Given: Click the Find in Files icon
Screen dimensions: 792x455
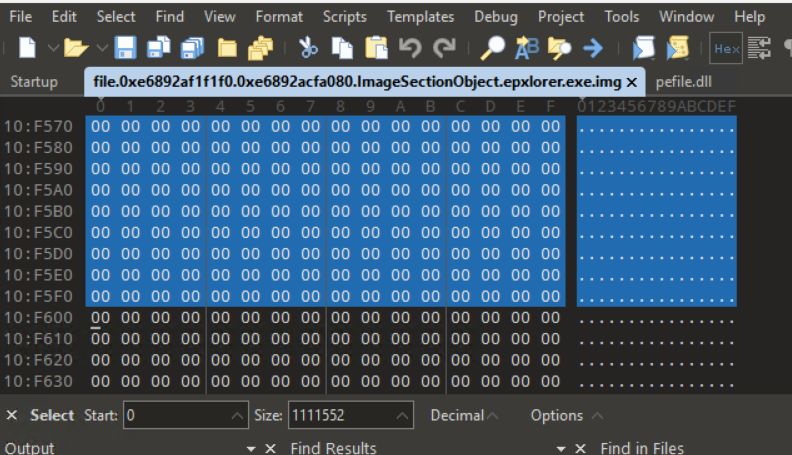Looking at the screenshot, I should click(560, 48).
